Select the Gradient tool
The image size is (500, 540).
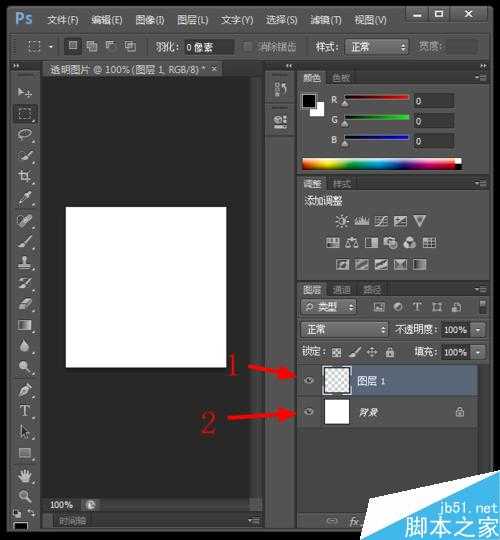pos(24,325)
